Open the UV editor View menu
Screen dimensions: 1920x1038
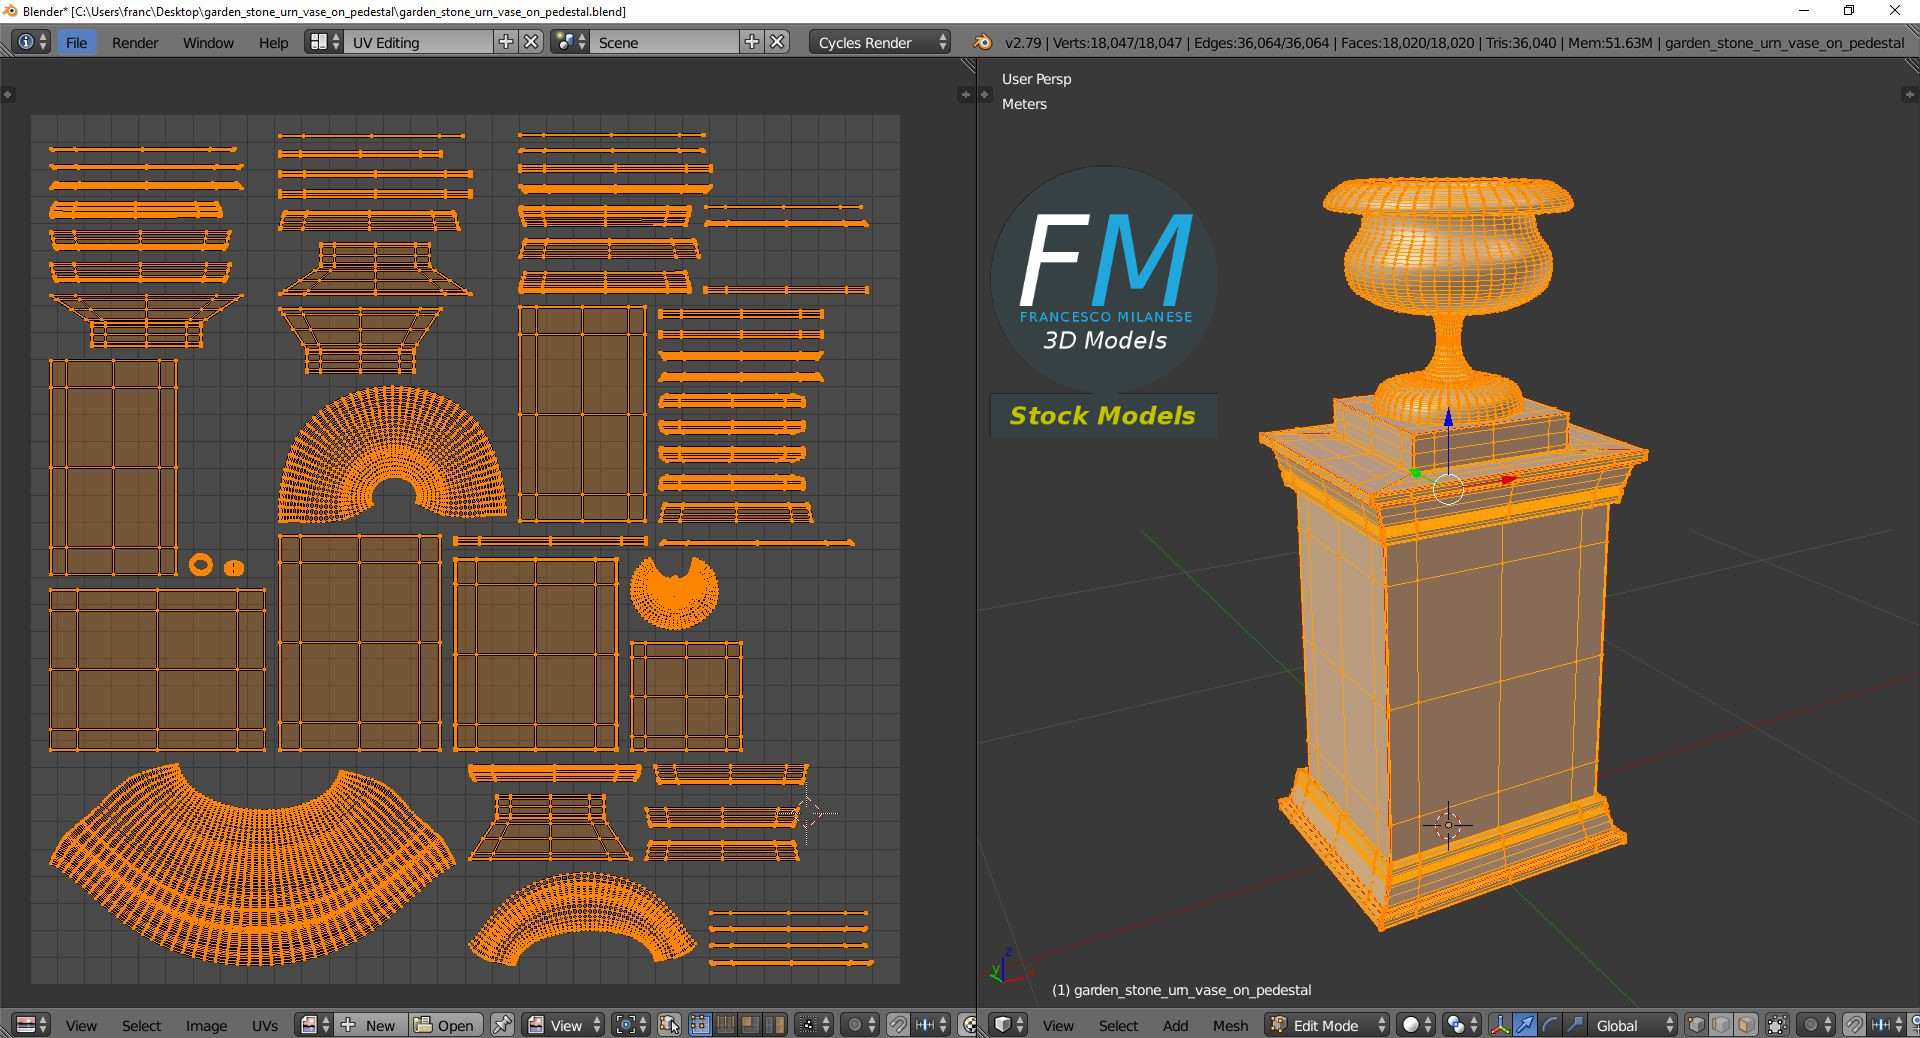click(x=81, y=1025)
